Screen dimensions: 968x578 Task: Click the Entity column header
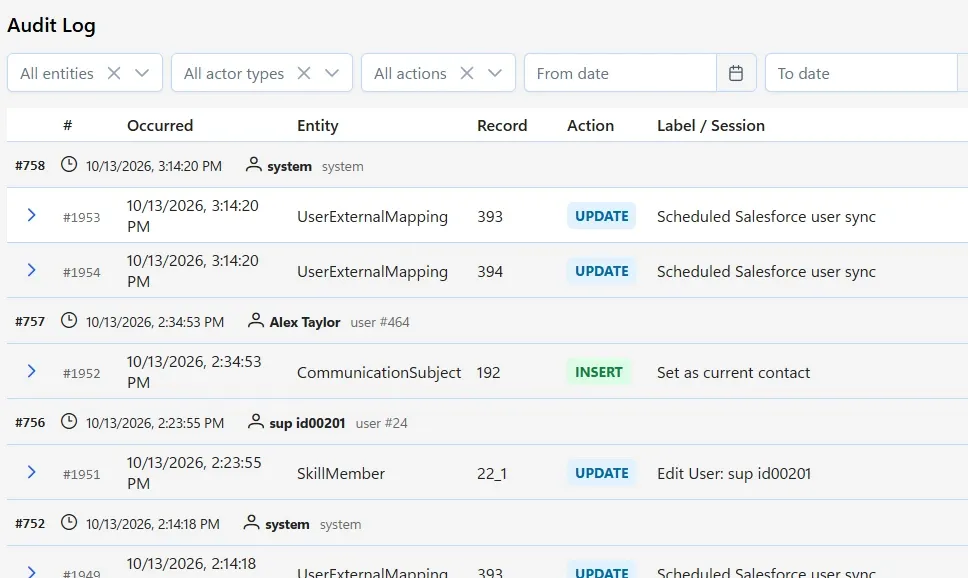[317, 125]
